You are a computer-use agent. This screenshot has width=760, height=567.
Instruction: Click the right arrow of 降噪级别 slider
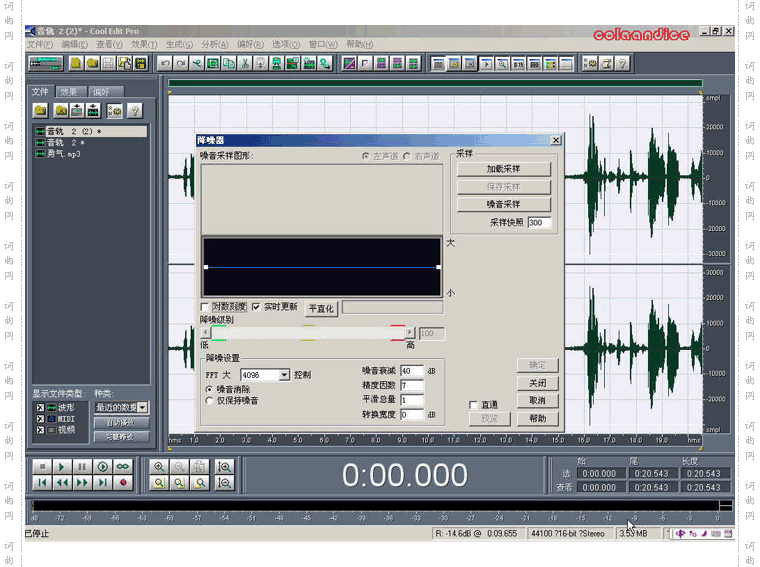(410, 333)
